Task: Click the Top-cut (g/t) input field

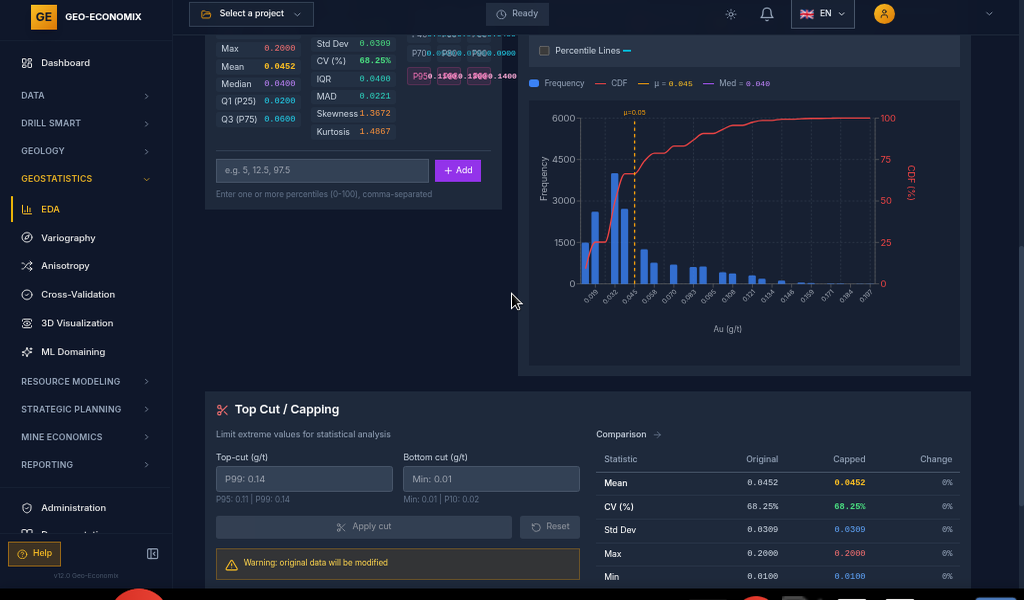Action: (x=304, y=479)
